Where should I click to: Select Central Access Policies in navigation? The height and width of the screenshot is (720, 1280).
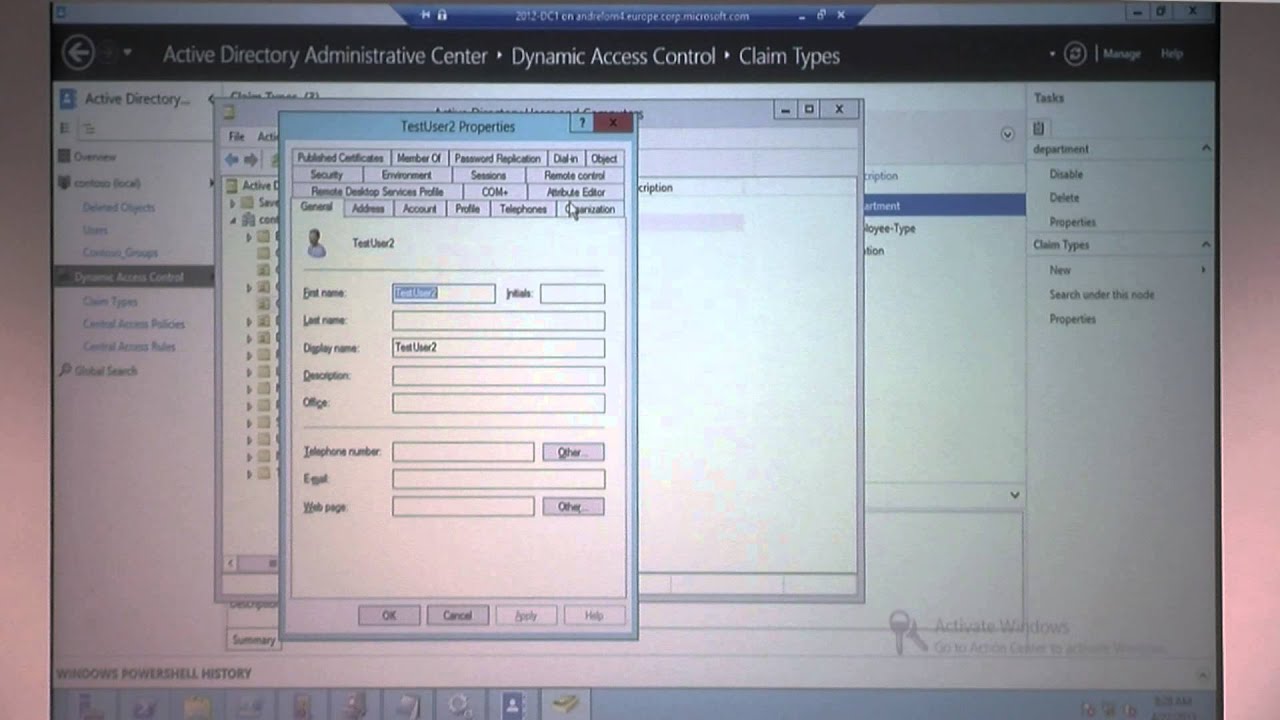pyautogui.click(x=134, y=324)
